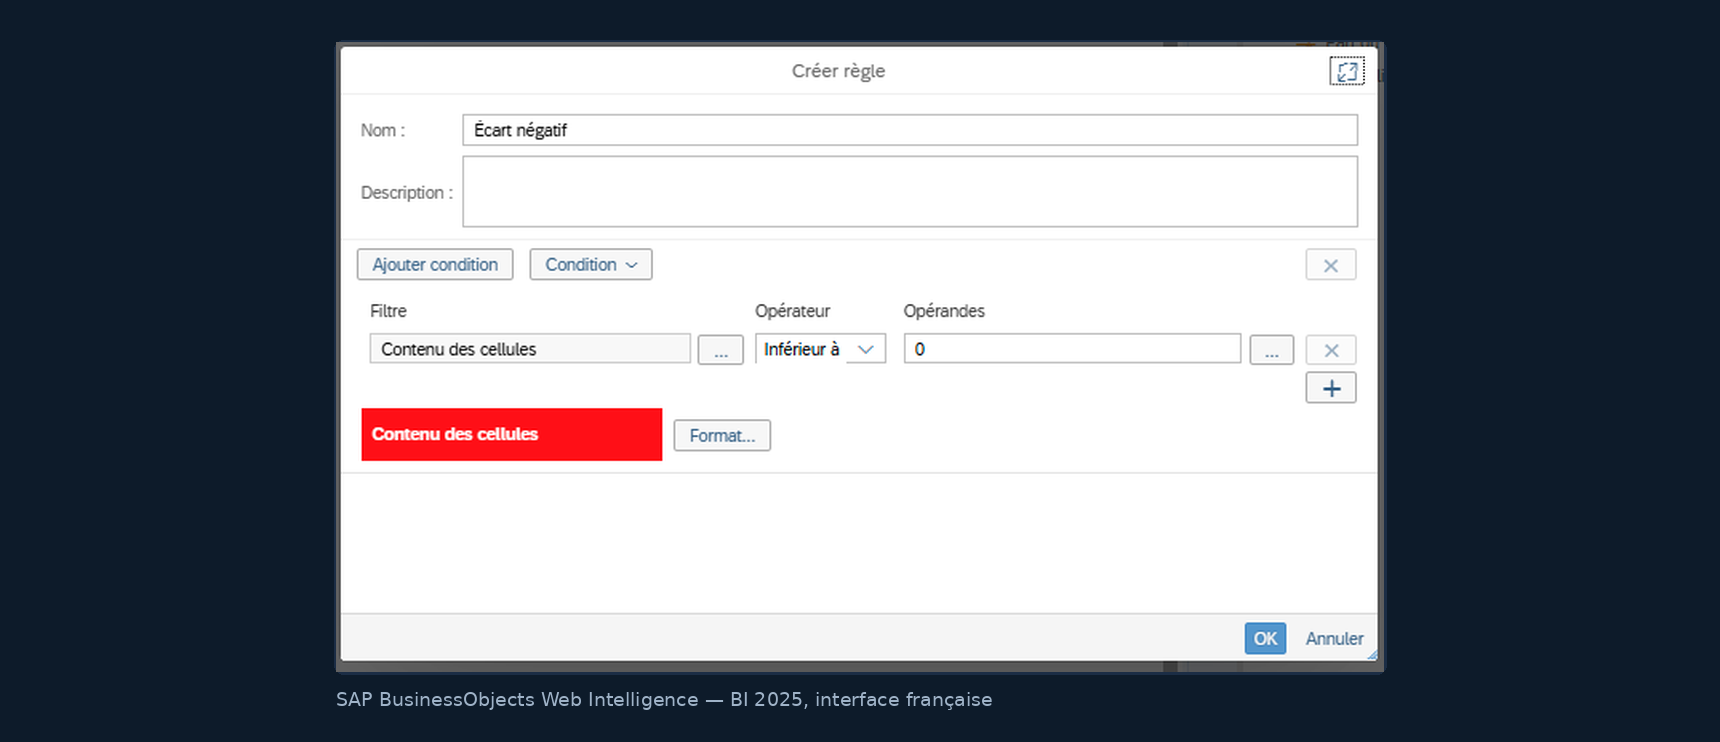Click the Créer règle dialog title
The width and height of the screenshot is (1720, 742).
pos(838,71)
